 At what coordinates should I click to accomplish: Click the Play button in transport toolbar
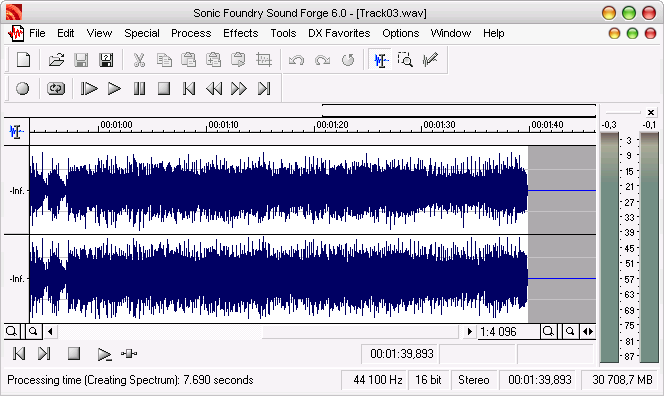[114, 89]
